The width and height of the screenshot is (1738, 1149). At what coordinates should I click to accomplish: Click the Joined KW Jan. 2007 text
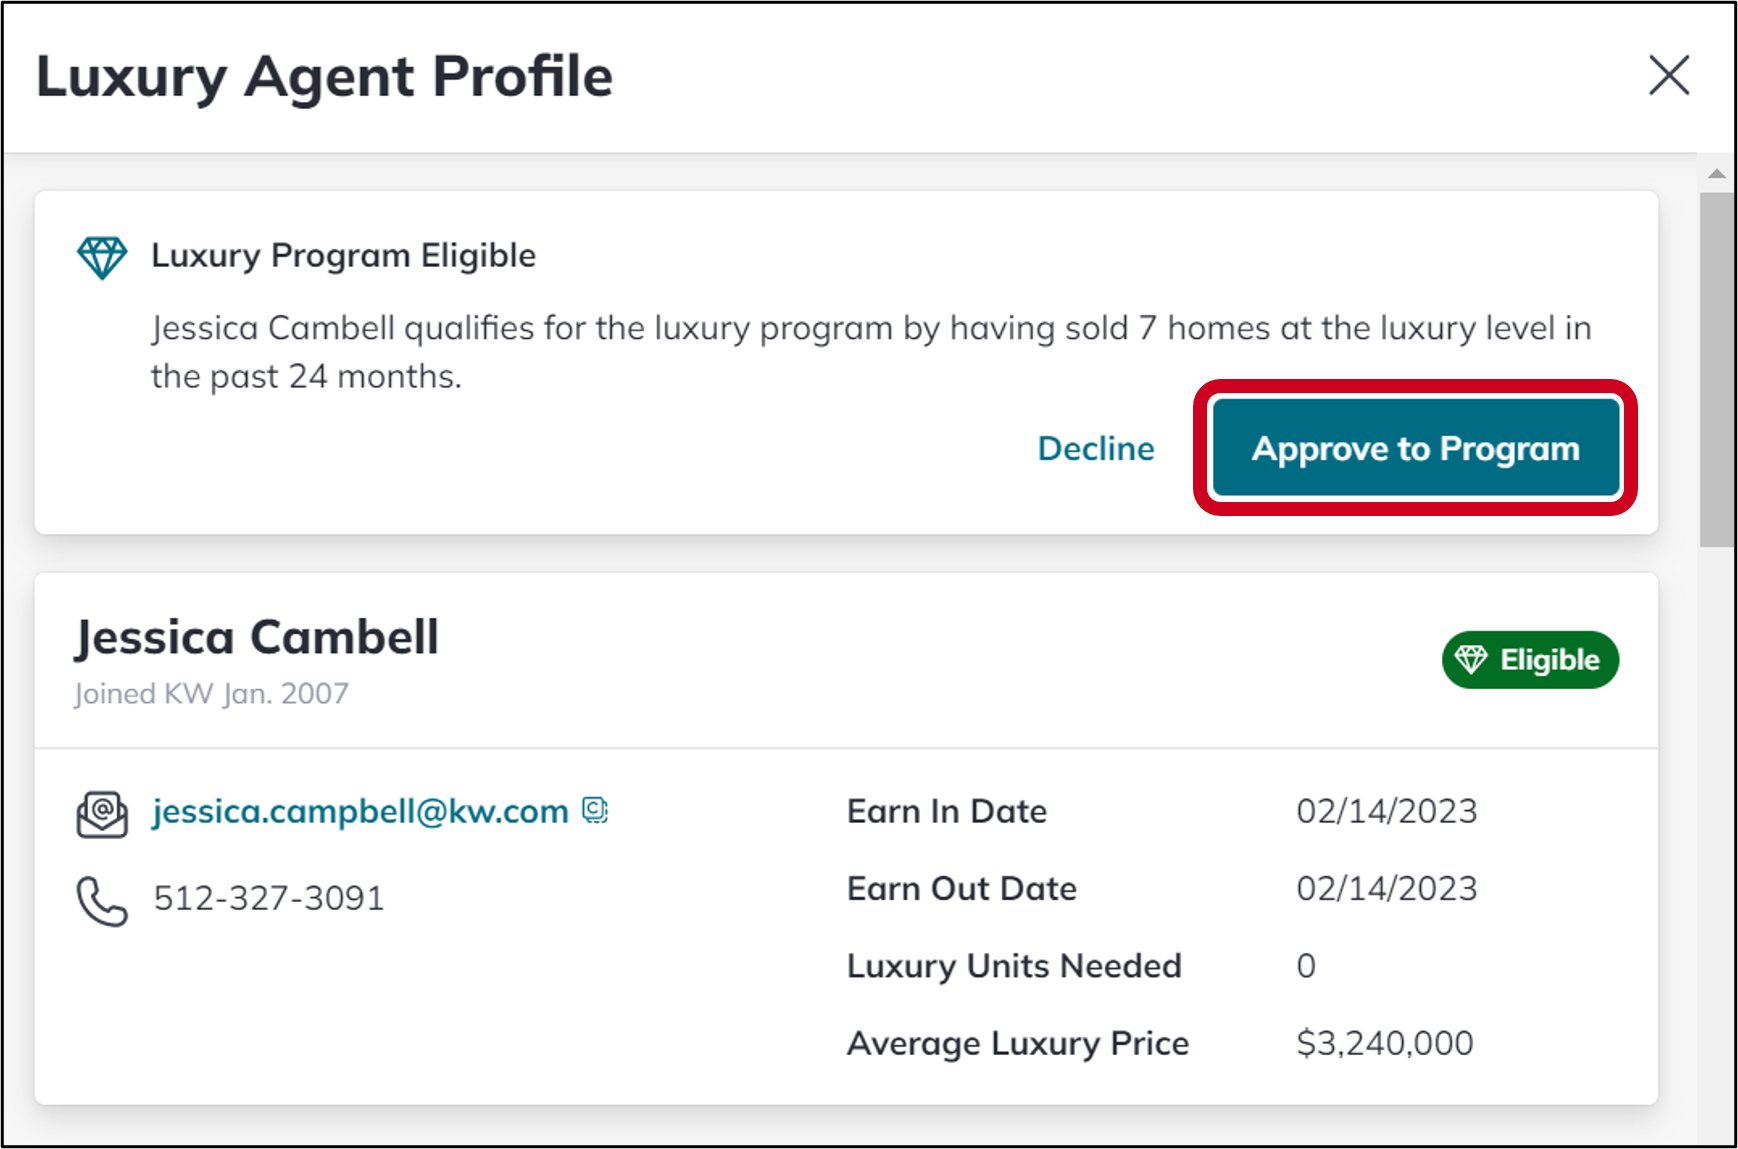tap(212, 693)
